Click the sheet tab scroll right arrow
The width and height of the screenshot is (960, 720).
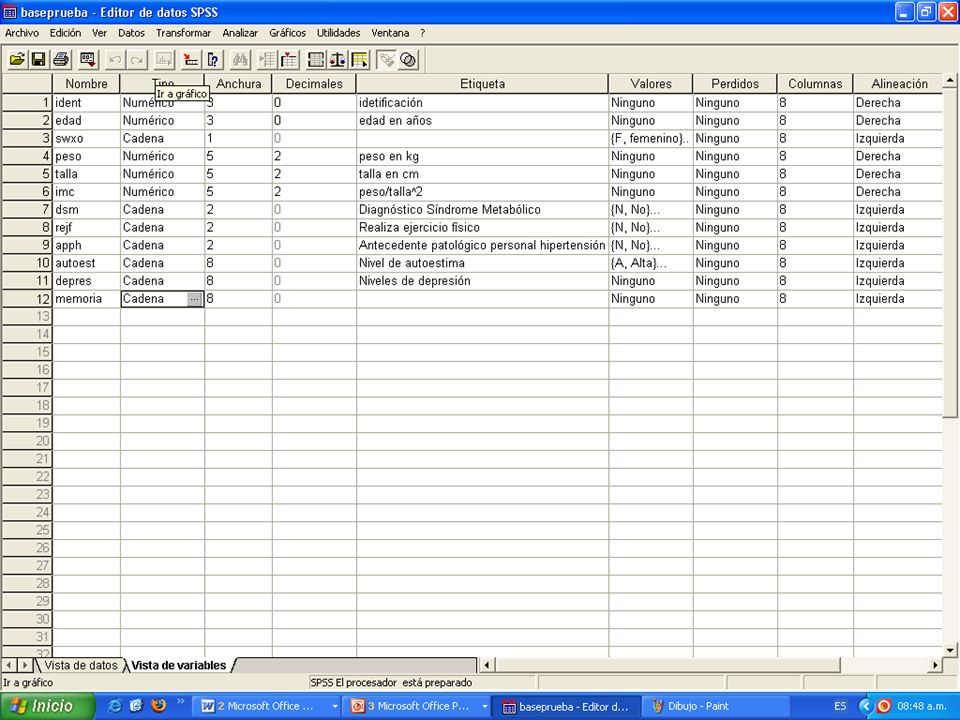(25, 665)
